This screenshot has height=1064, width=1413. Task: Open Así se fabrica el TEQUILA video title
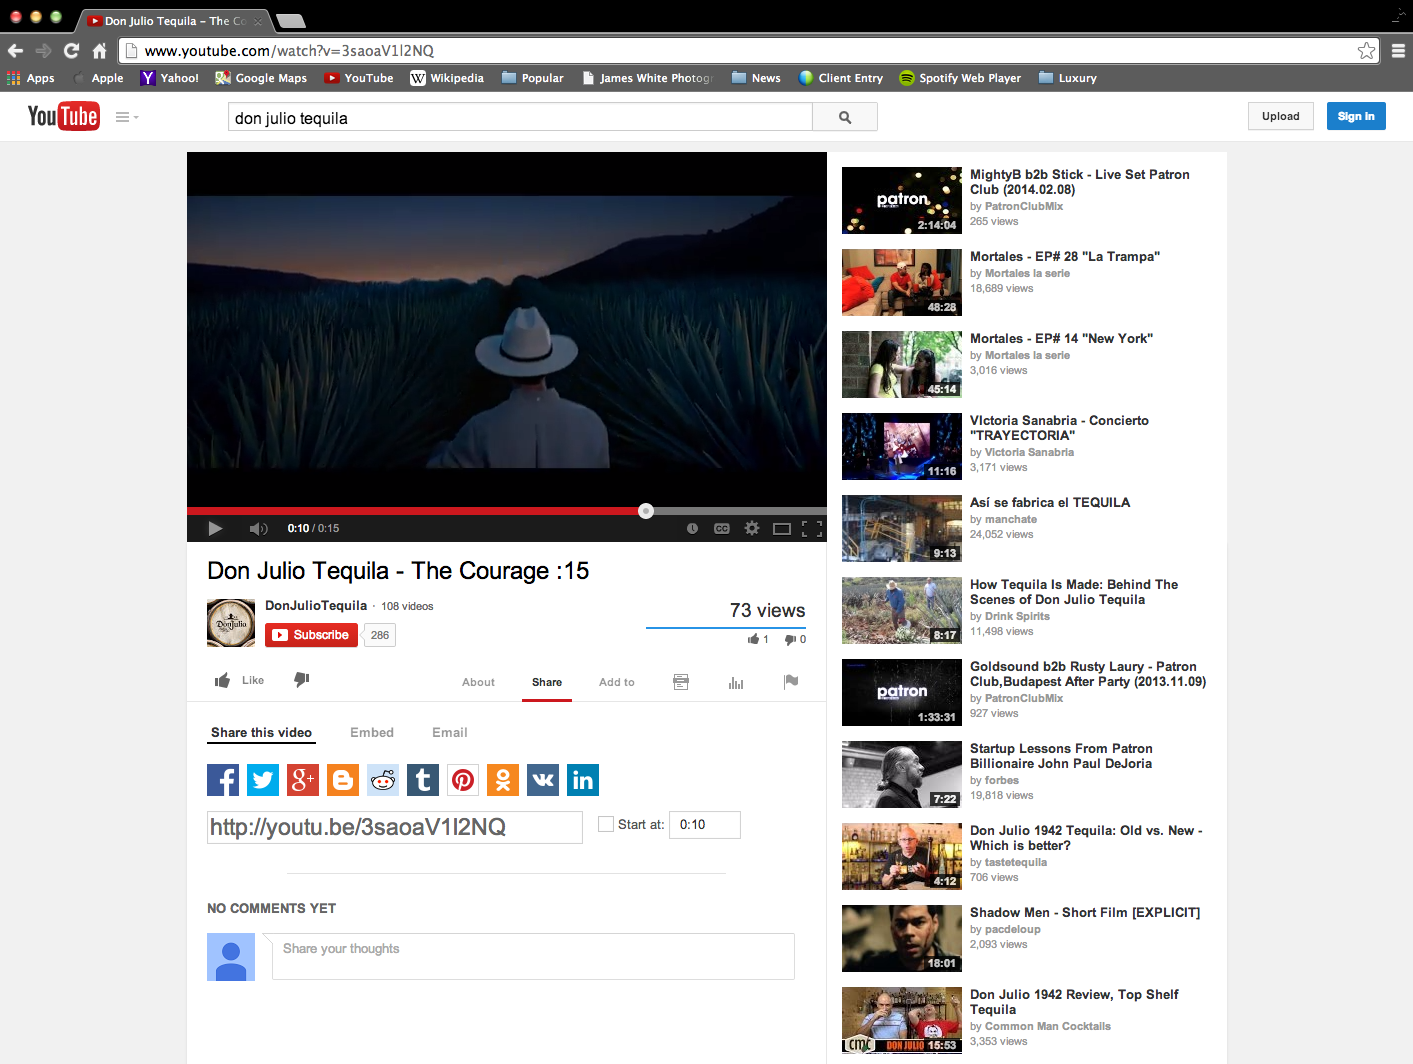(x=1050, y=502)
